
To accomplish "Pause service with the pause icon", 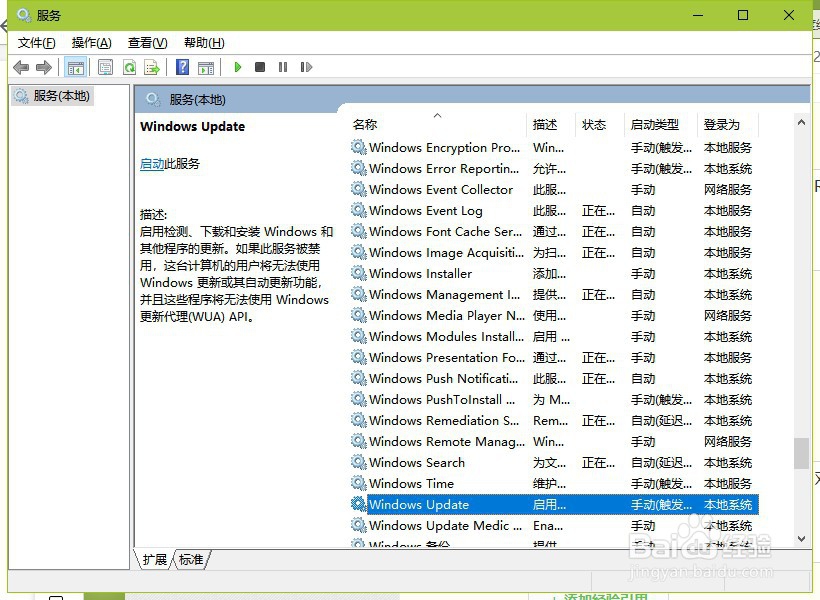I will (283, 67).
